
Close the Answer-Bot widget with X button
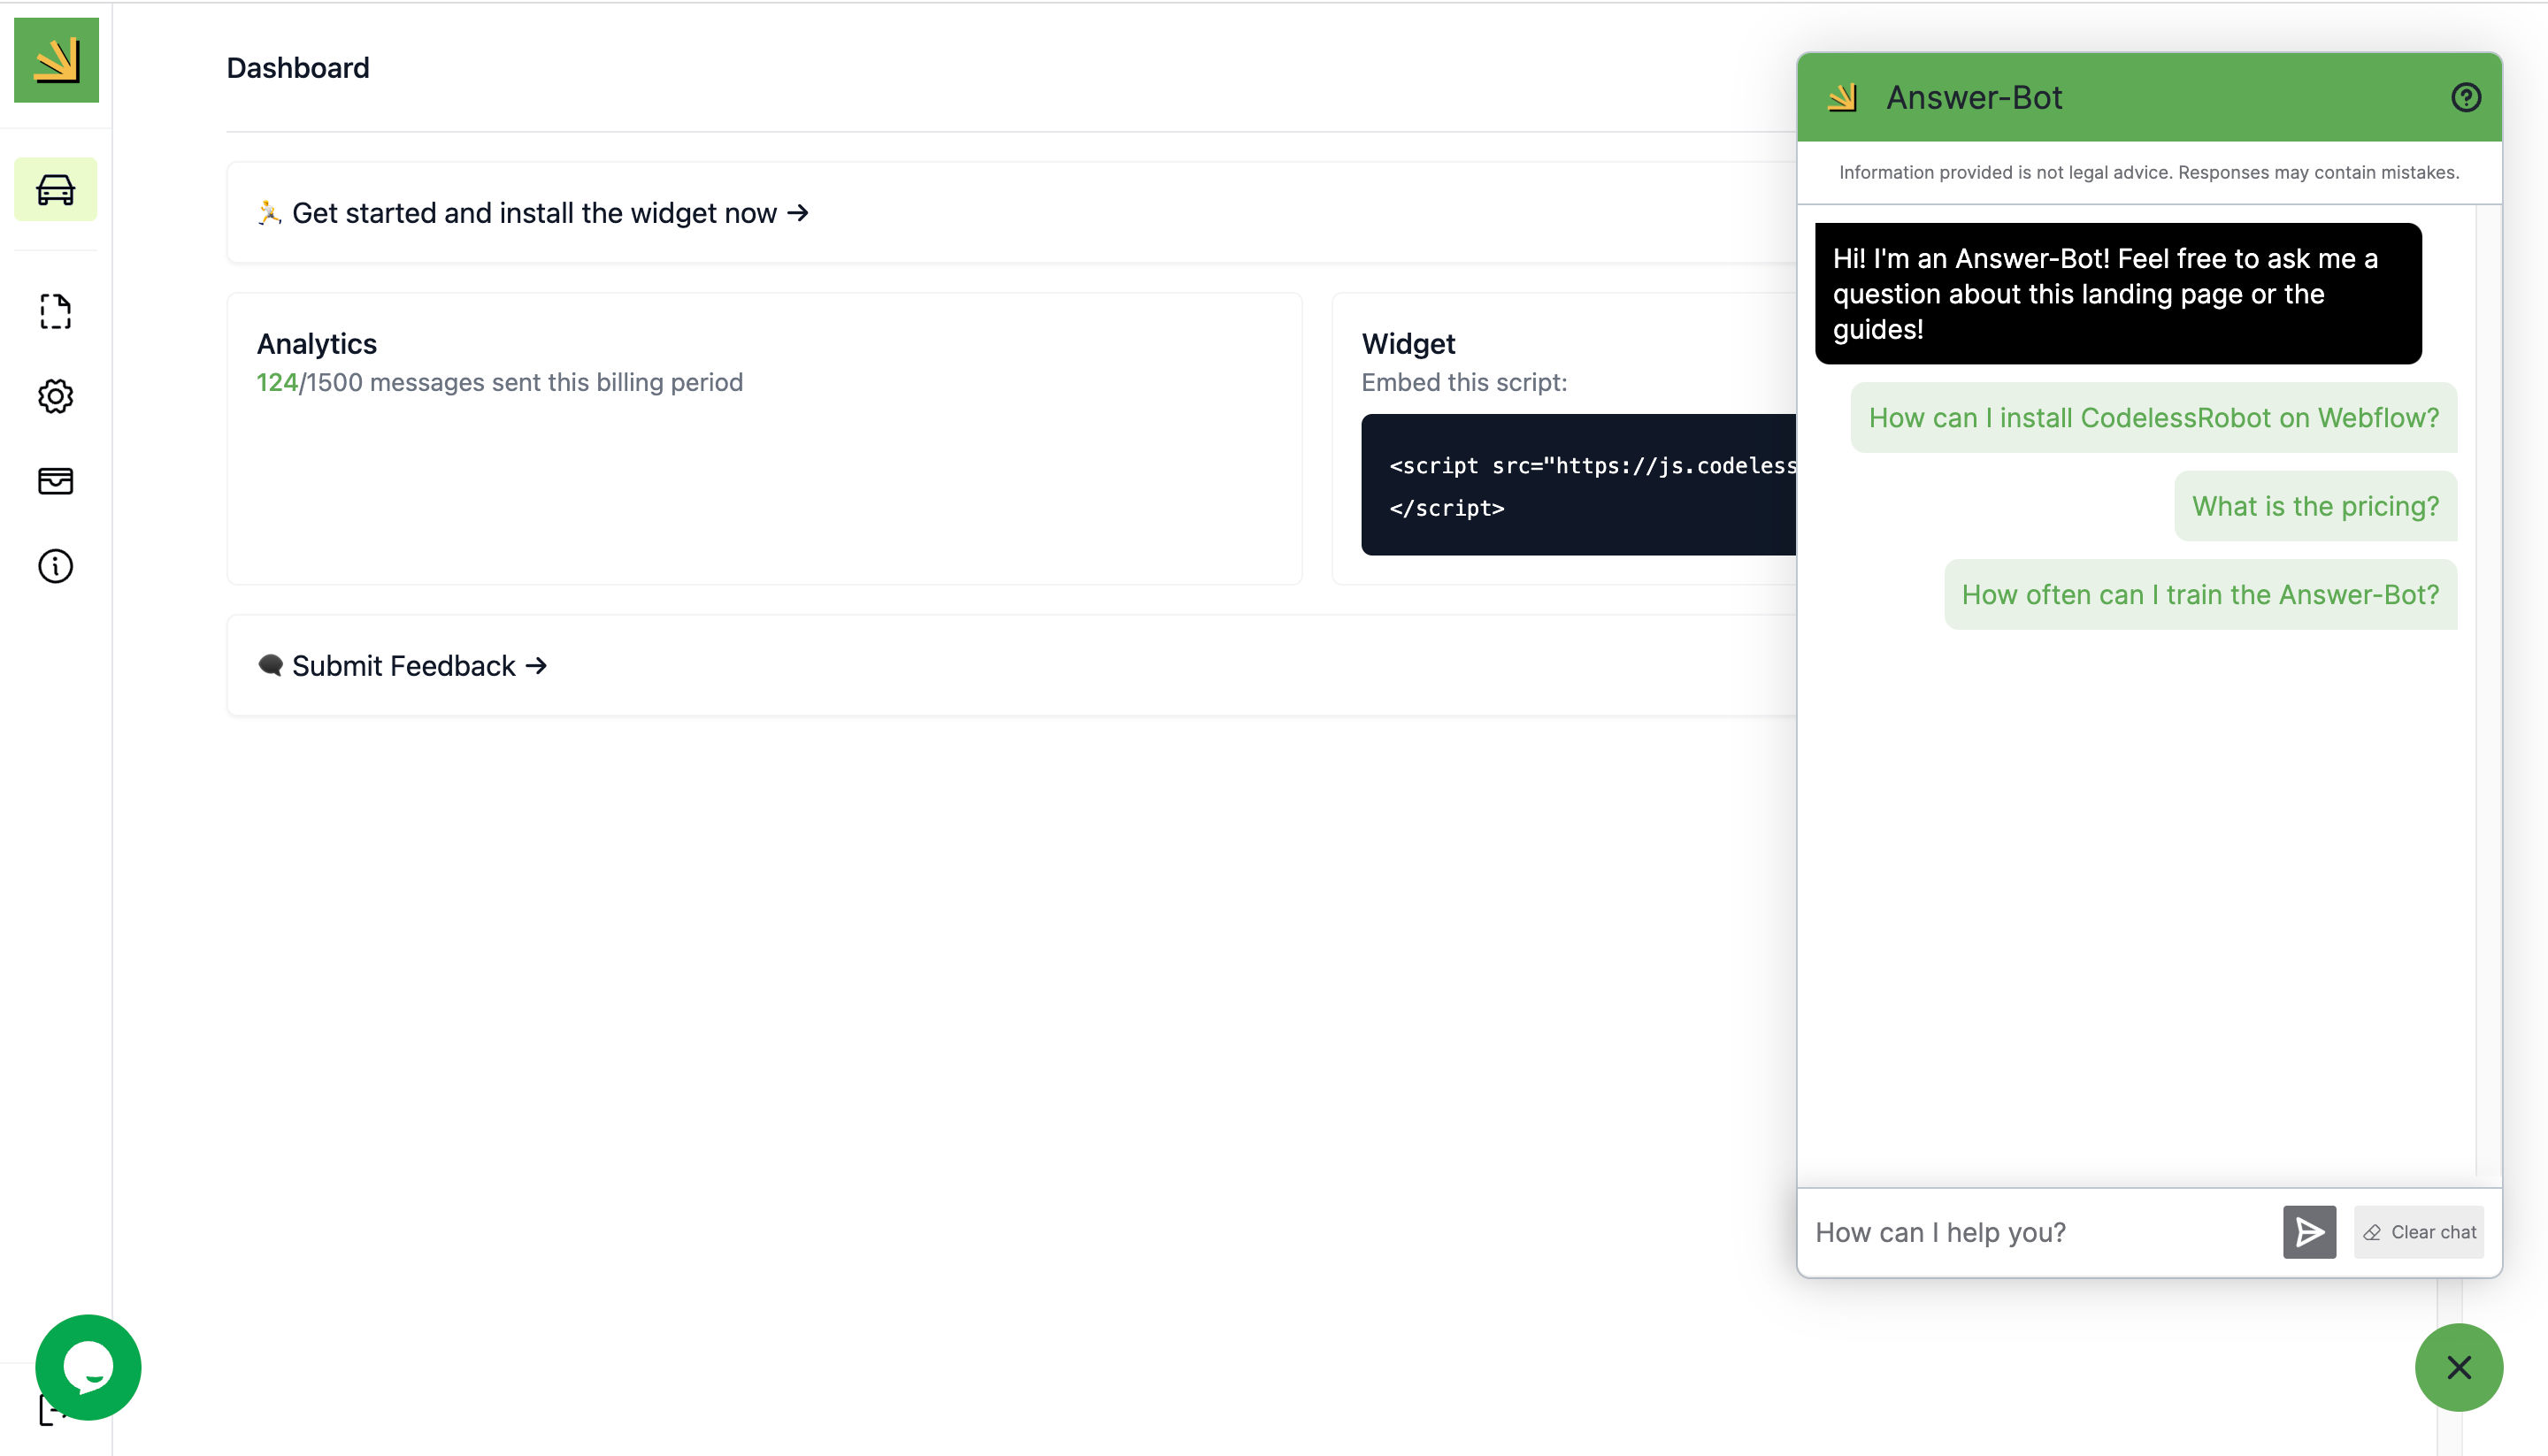coord(2459,1367)
